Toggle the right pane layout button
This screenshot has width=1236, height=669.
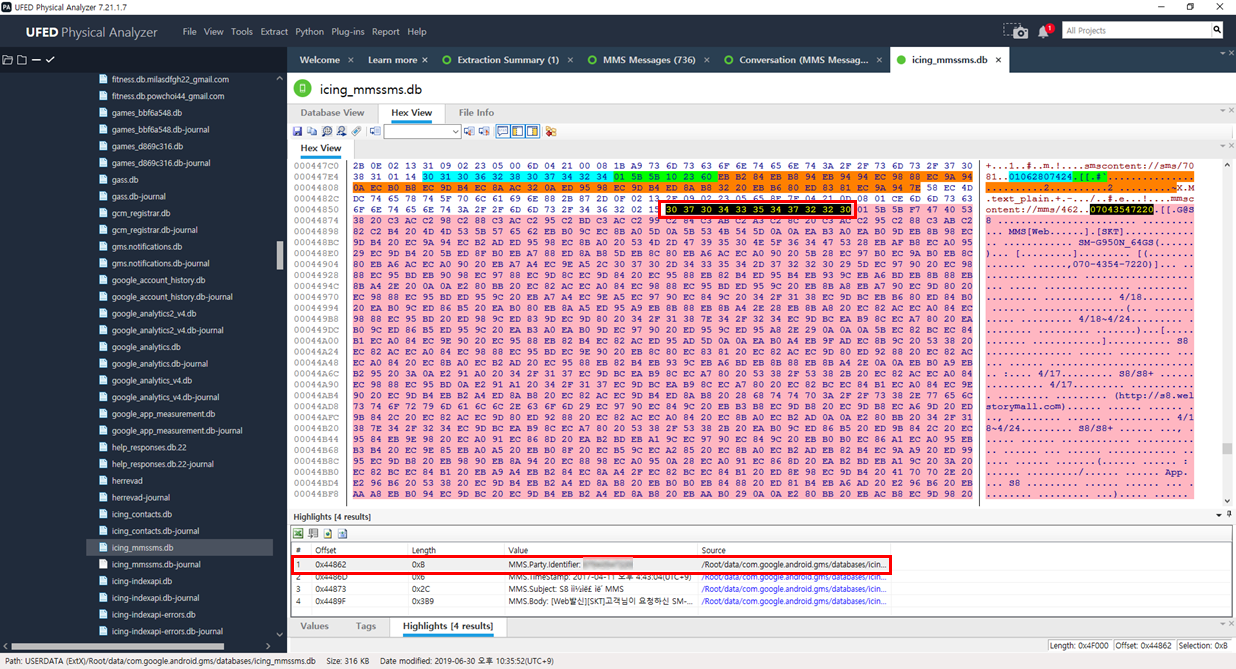(532, 131)
